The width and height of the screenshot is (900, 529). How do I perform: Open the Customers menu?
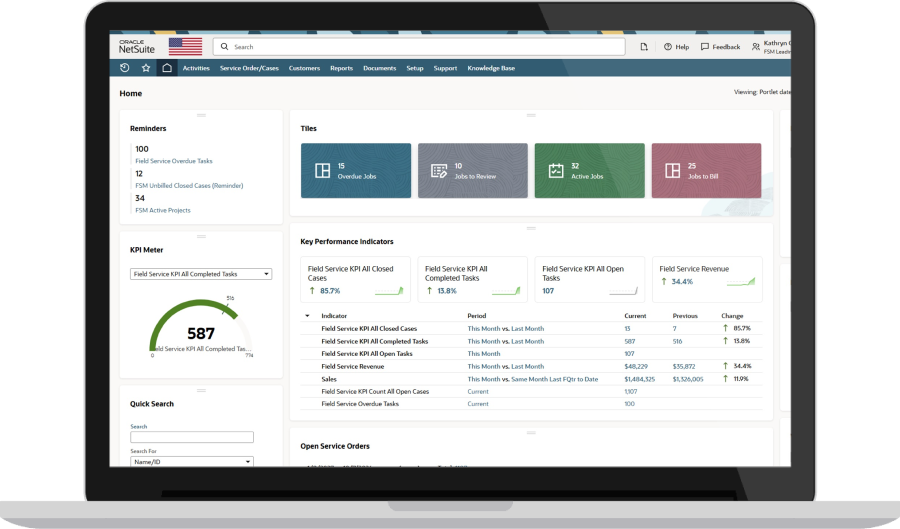coord(304,68)
